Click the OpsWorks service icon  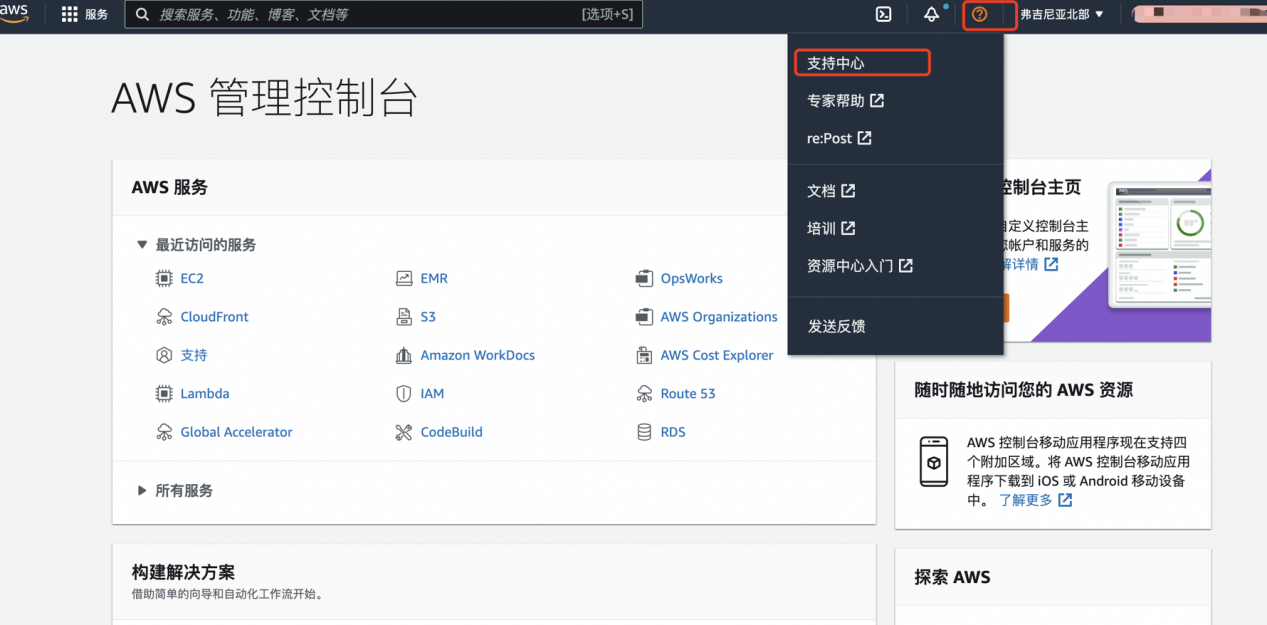(x=644, y=279)
